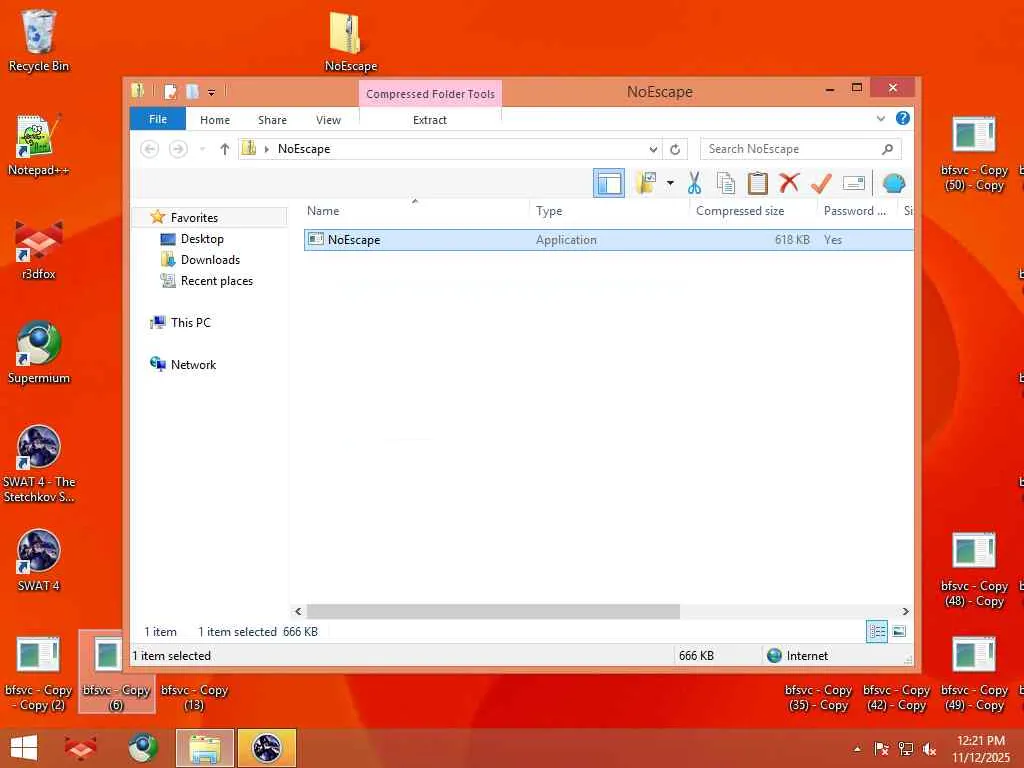Viewport: 1024px width, 768px height.
Task: Switch to the View ribbon tab
Action: click(x=328, y=120)
